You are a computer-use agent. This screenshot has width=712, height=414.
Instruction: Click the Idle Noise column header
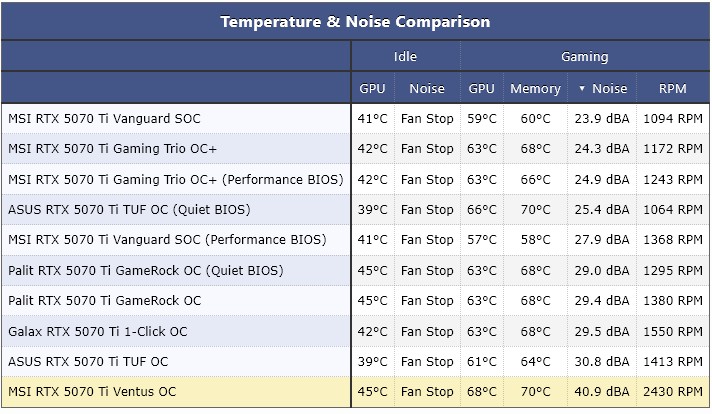[427, 88]
